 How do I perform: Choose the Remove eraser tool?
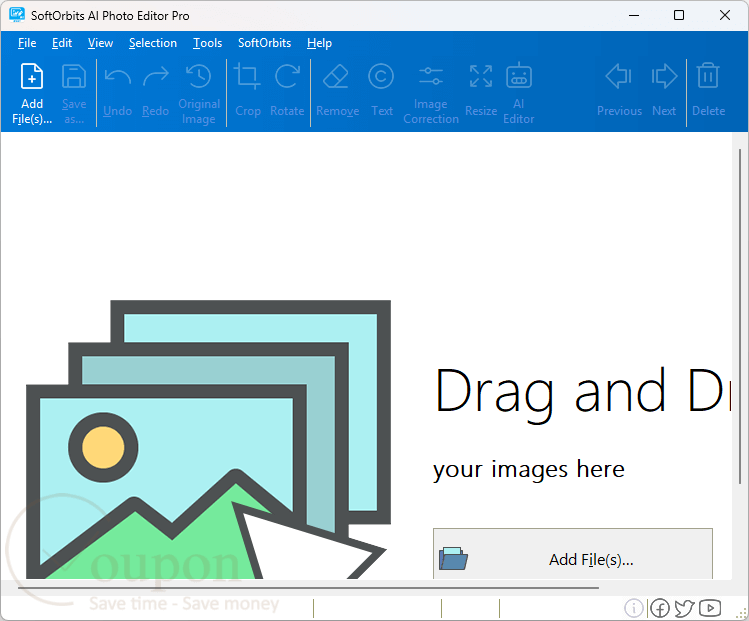[x=336, y=76]
